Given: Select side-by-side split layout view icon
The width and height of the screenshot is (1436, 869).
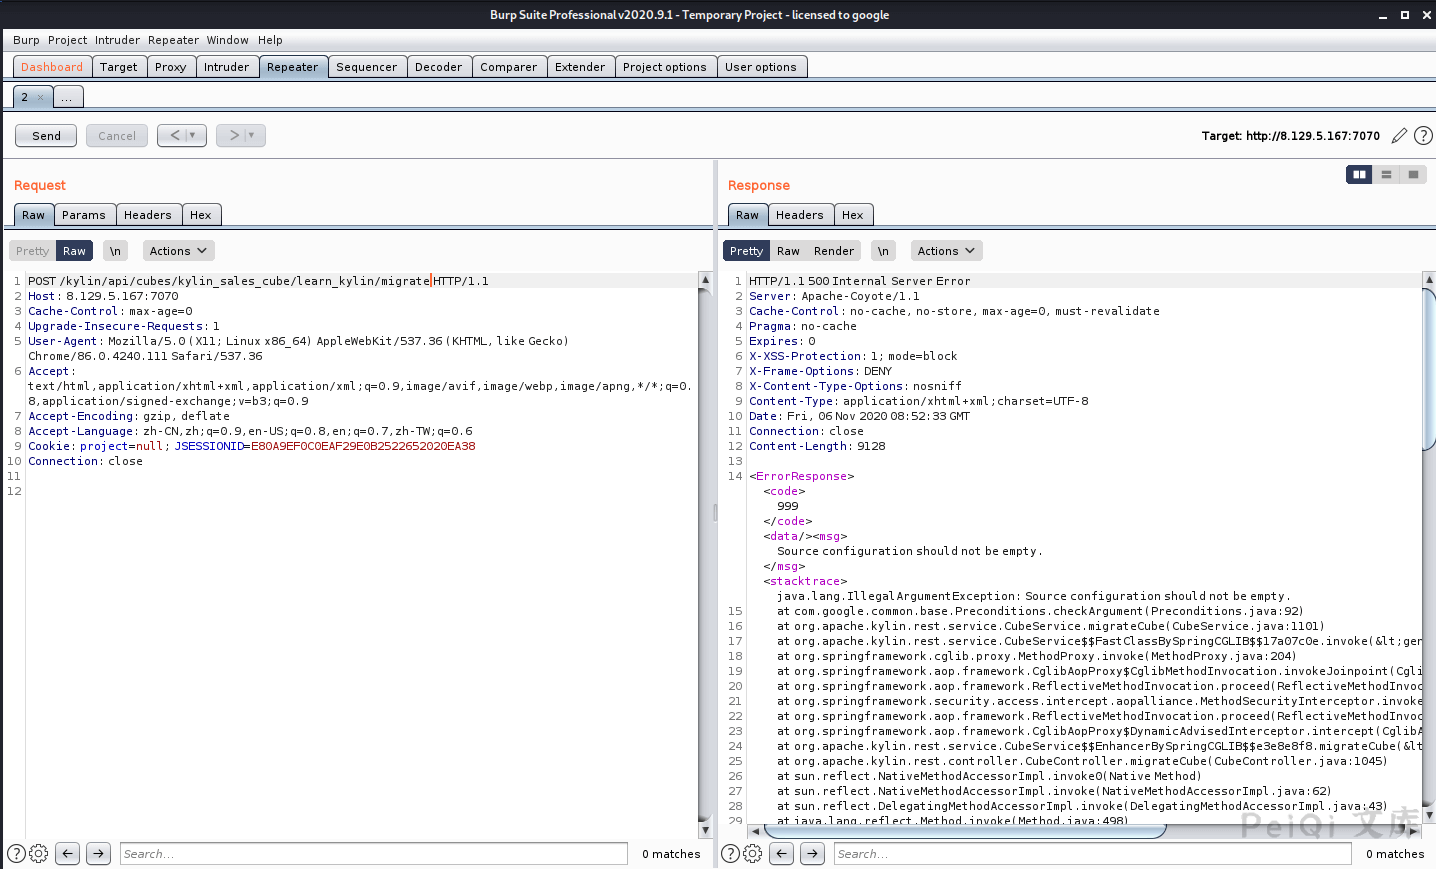Looking at the screenshot, I should pyautogui.click(x=1359, y=175).
